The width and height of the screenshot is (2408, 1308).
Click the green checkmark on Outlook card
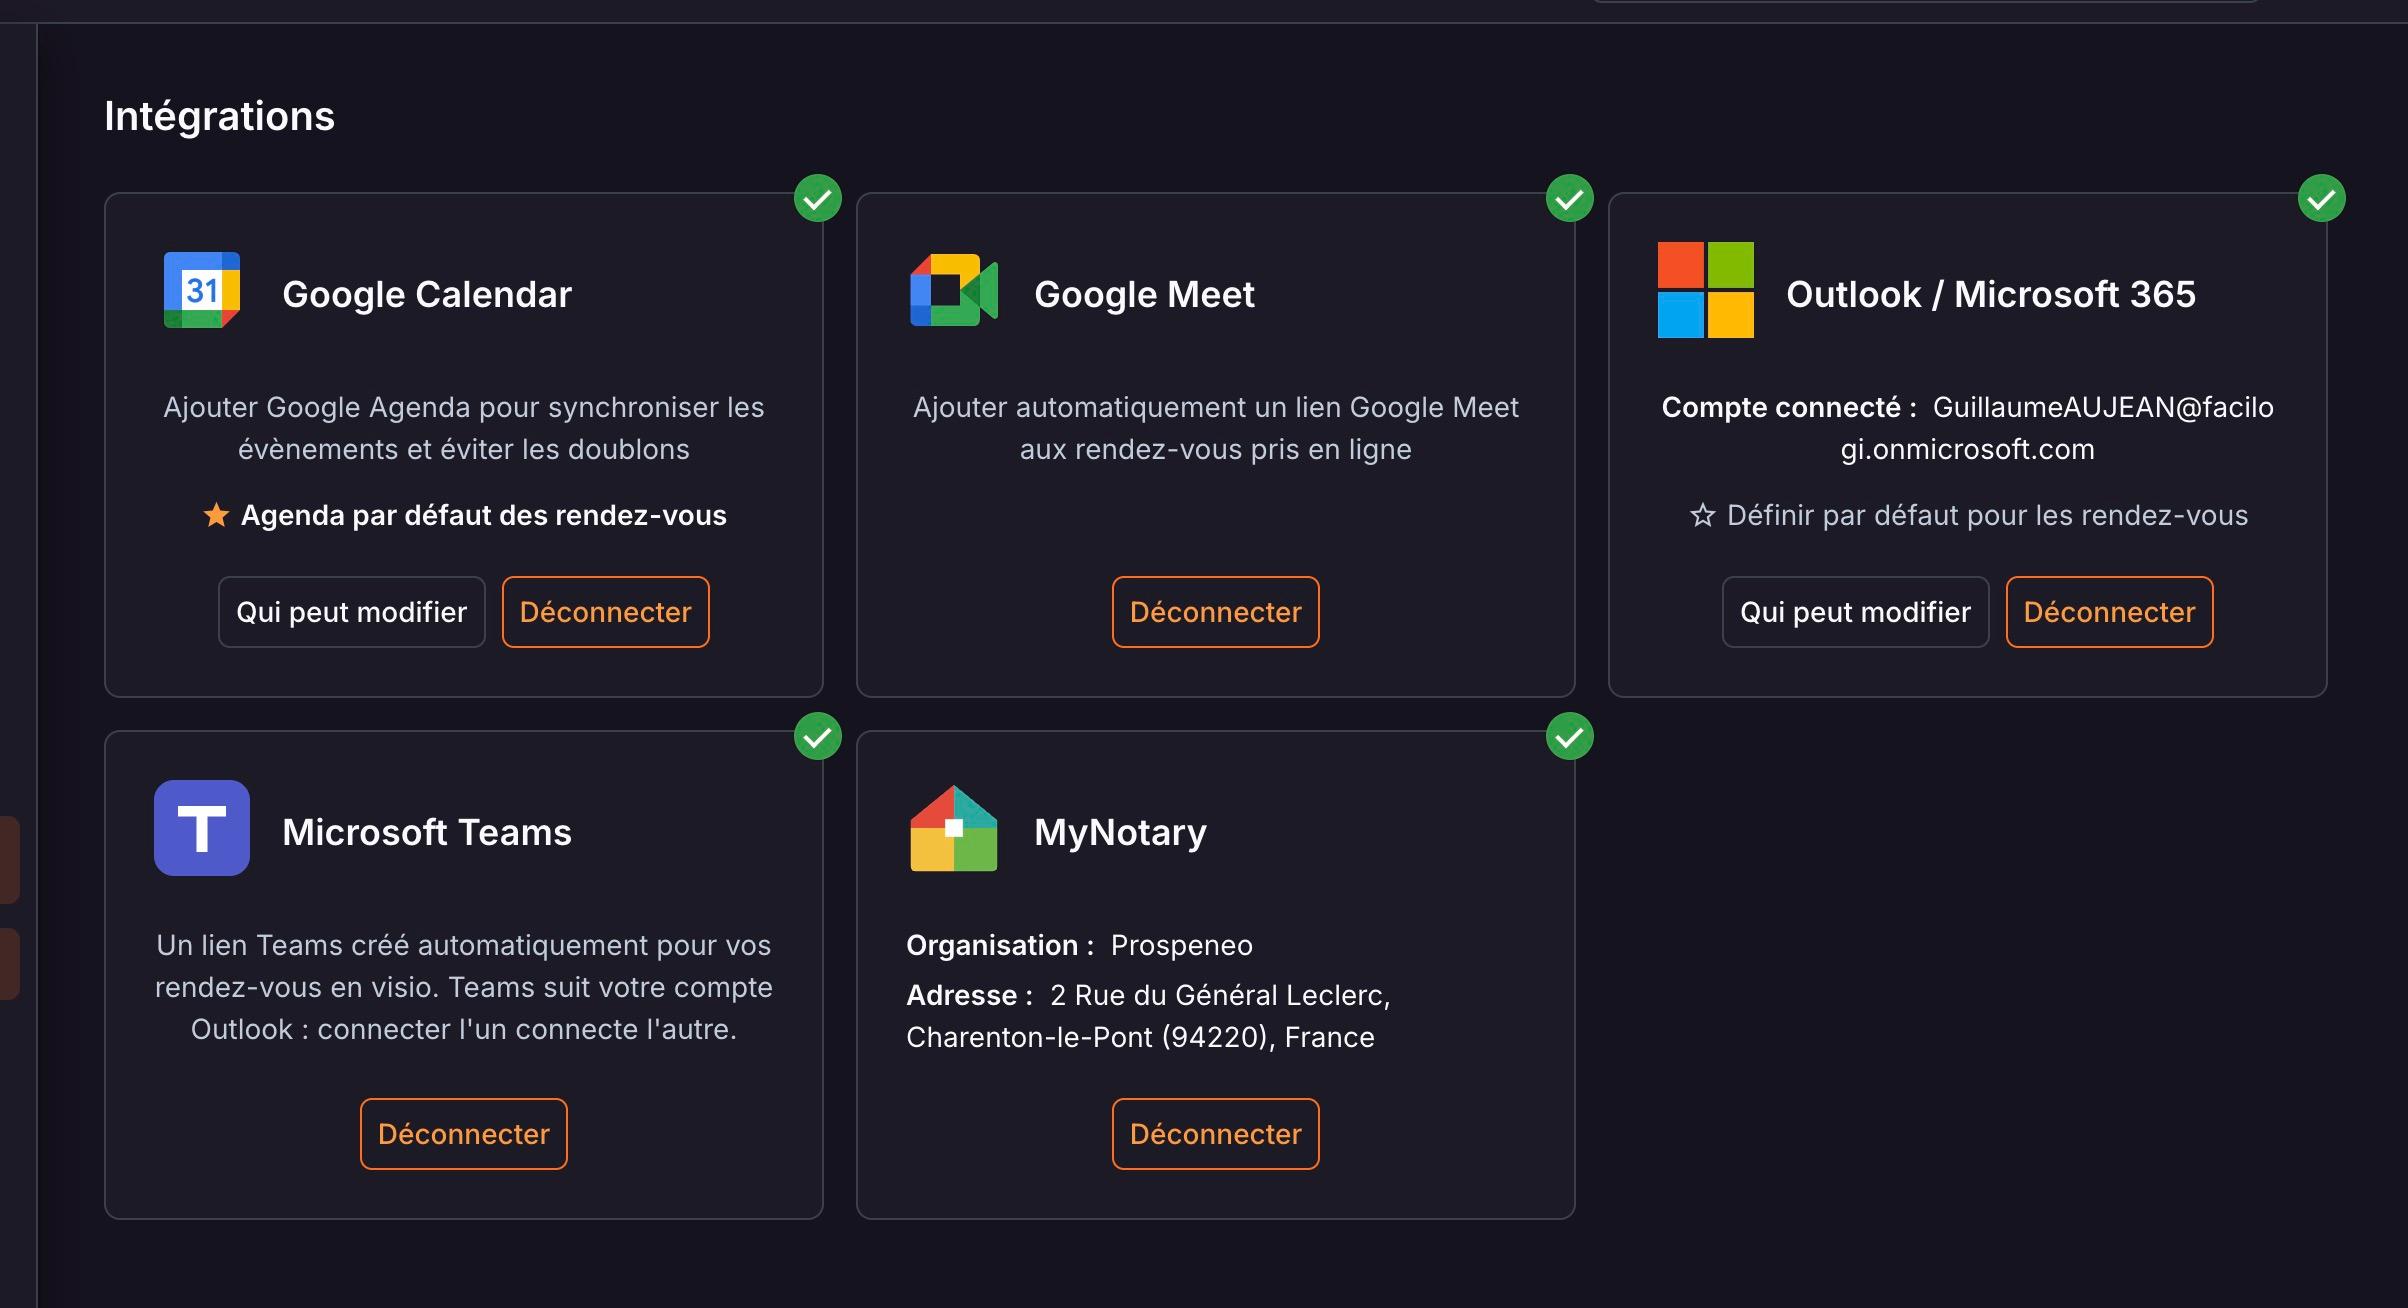[2322, 198]
